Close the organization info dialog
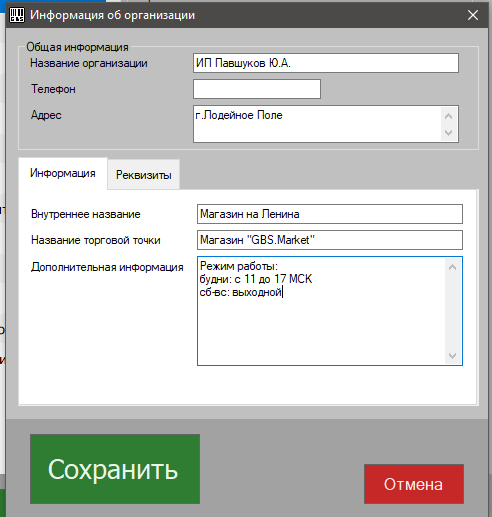 [x=473, y=15]
